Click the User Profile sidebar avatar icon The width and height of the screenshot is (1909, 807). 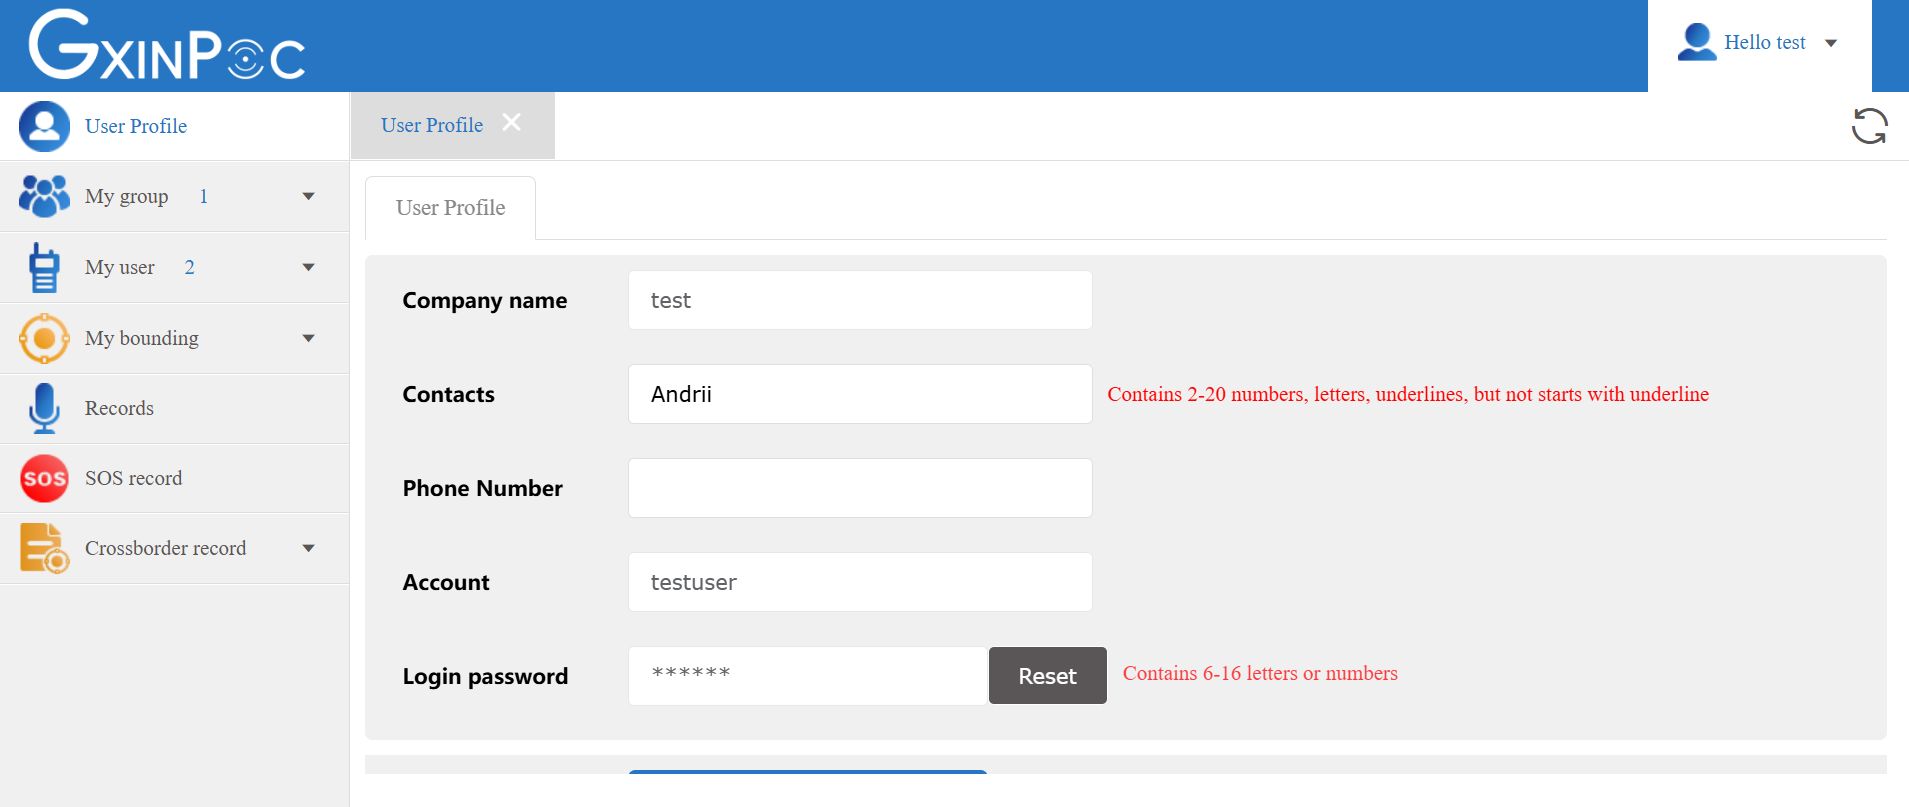coord(44,126)
